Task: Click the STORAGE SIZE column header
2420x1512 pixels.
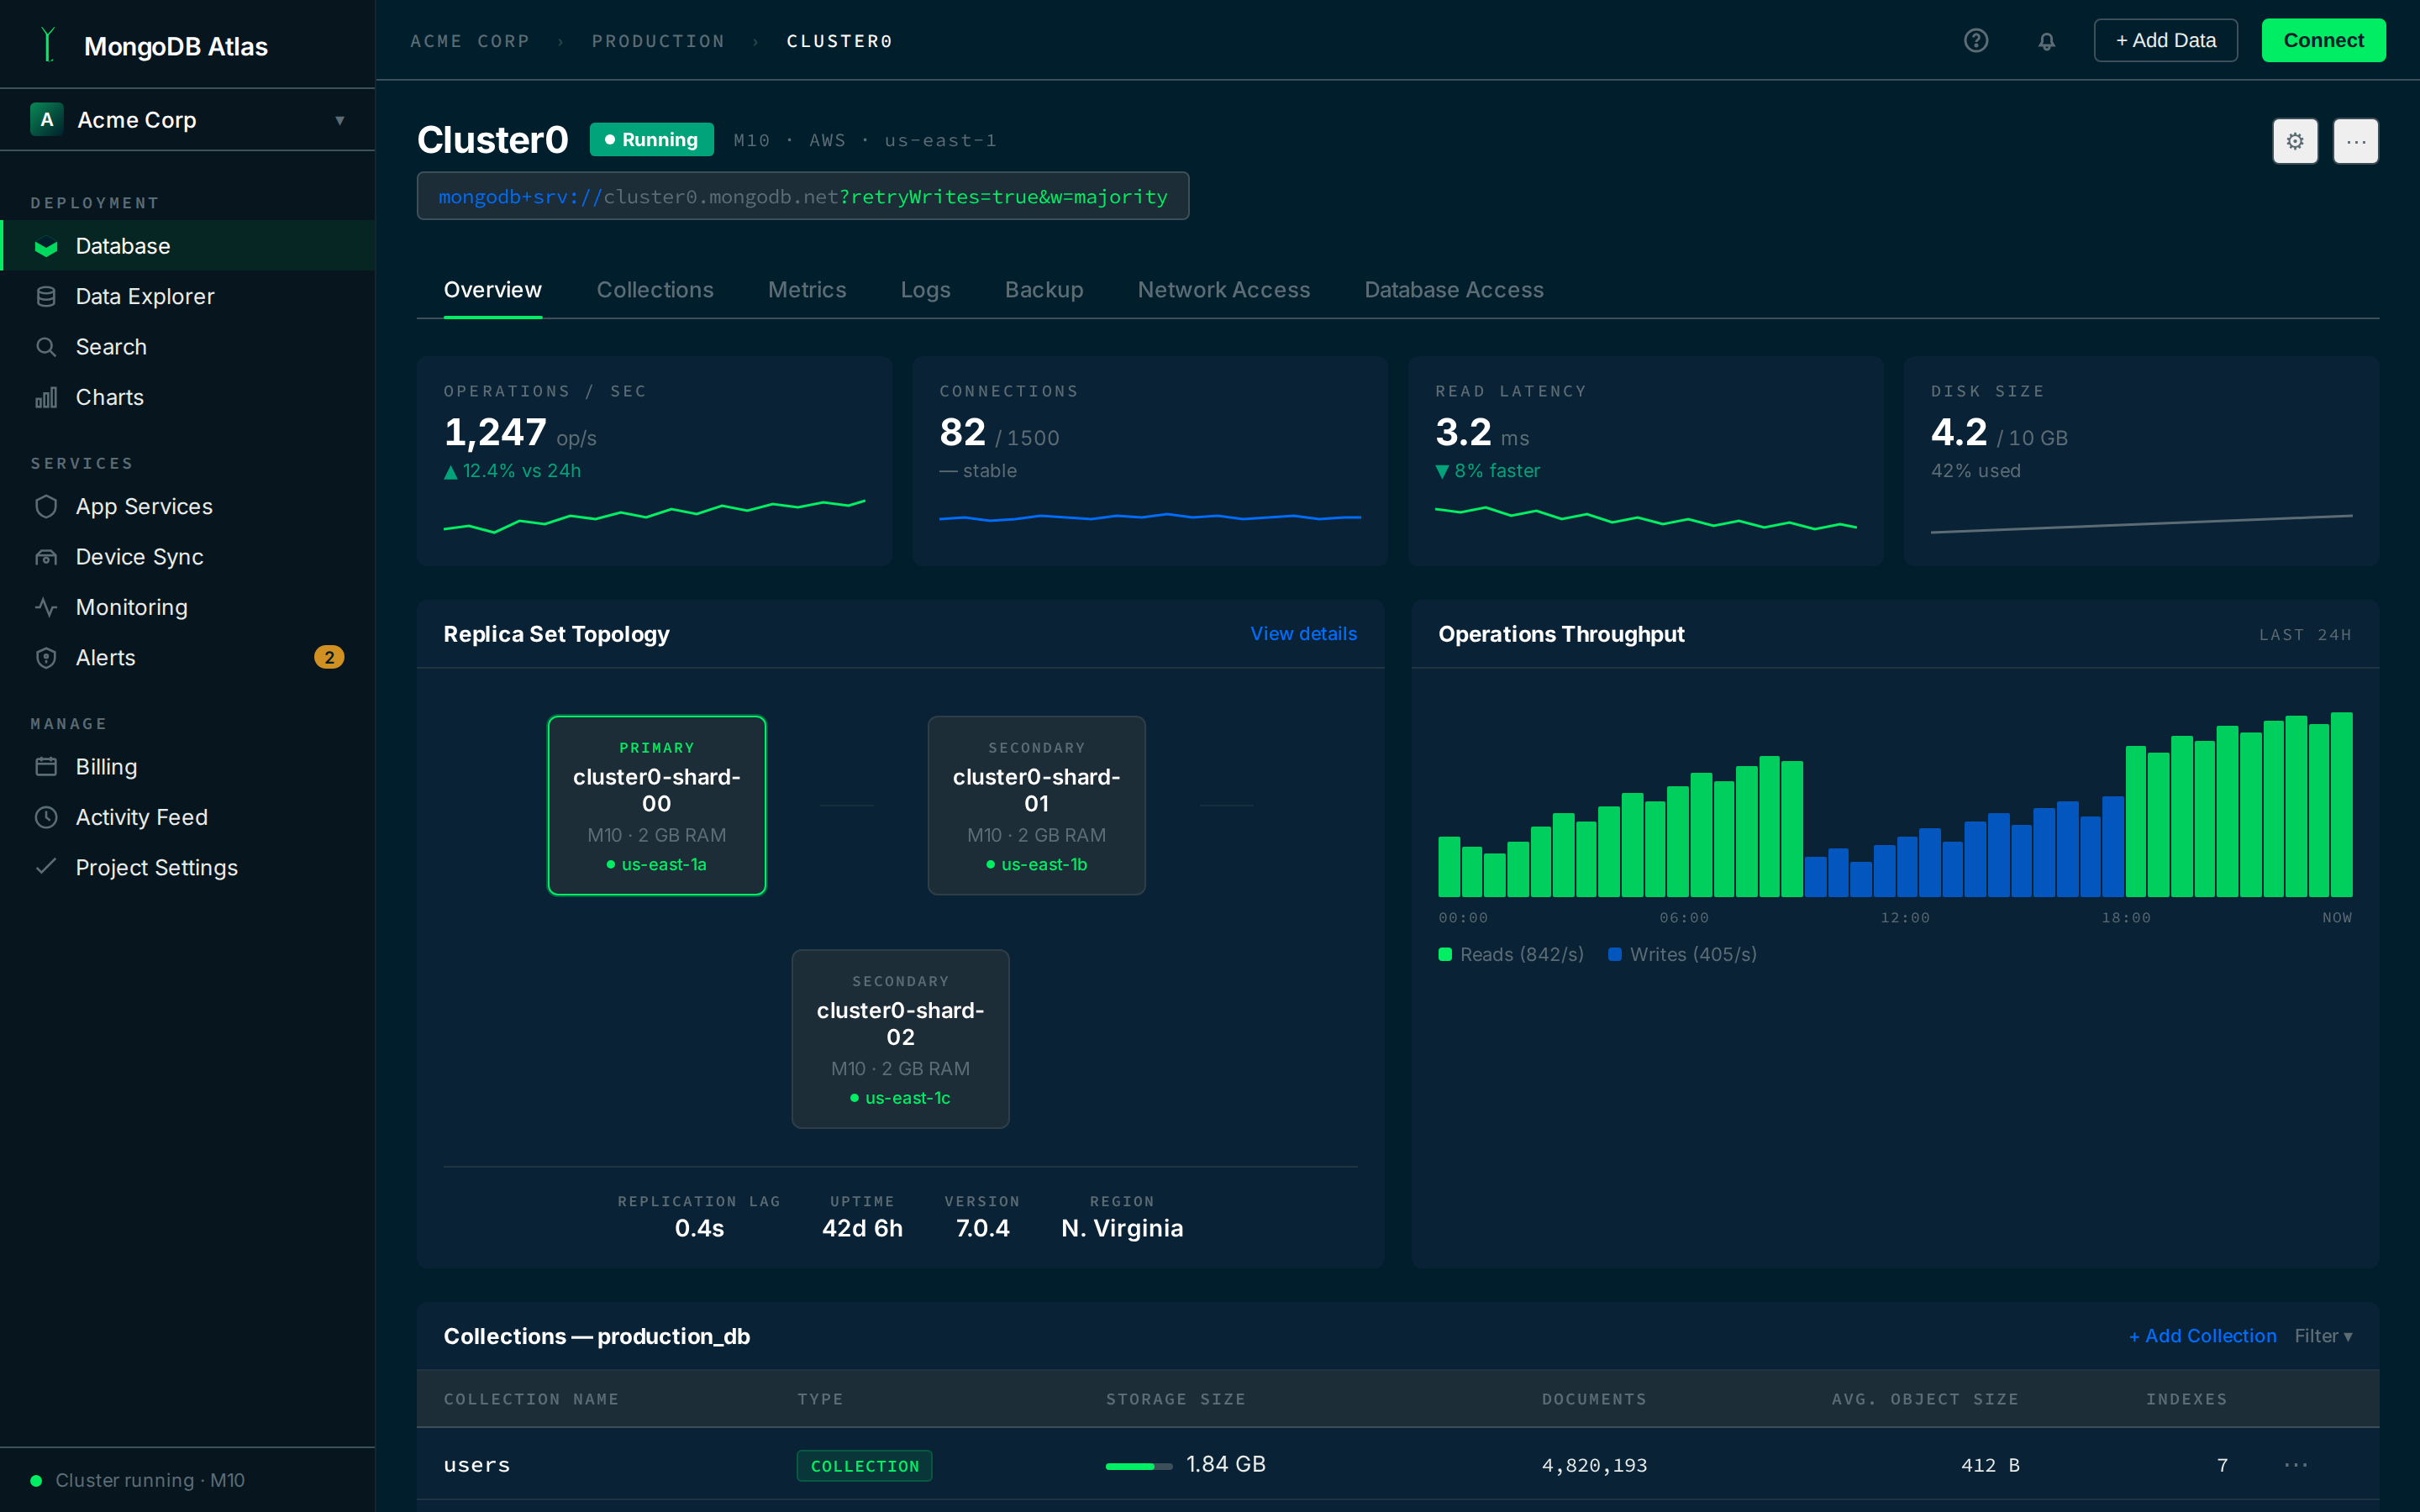Action: [1176, 1399]
